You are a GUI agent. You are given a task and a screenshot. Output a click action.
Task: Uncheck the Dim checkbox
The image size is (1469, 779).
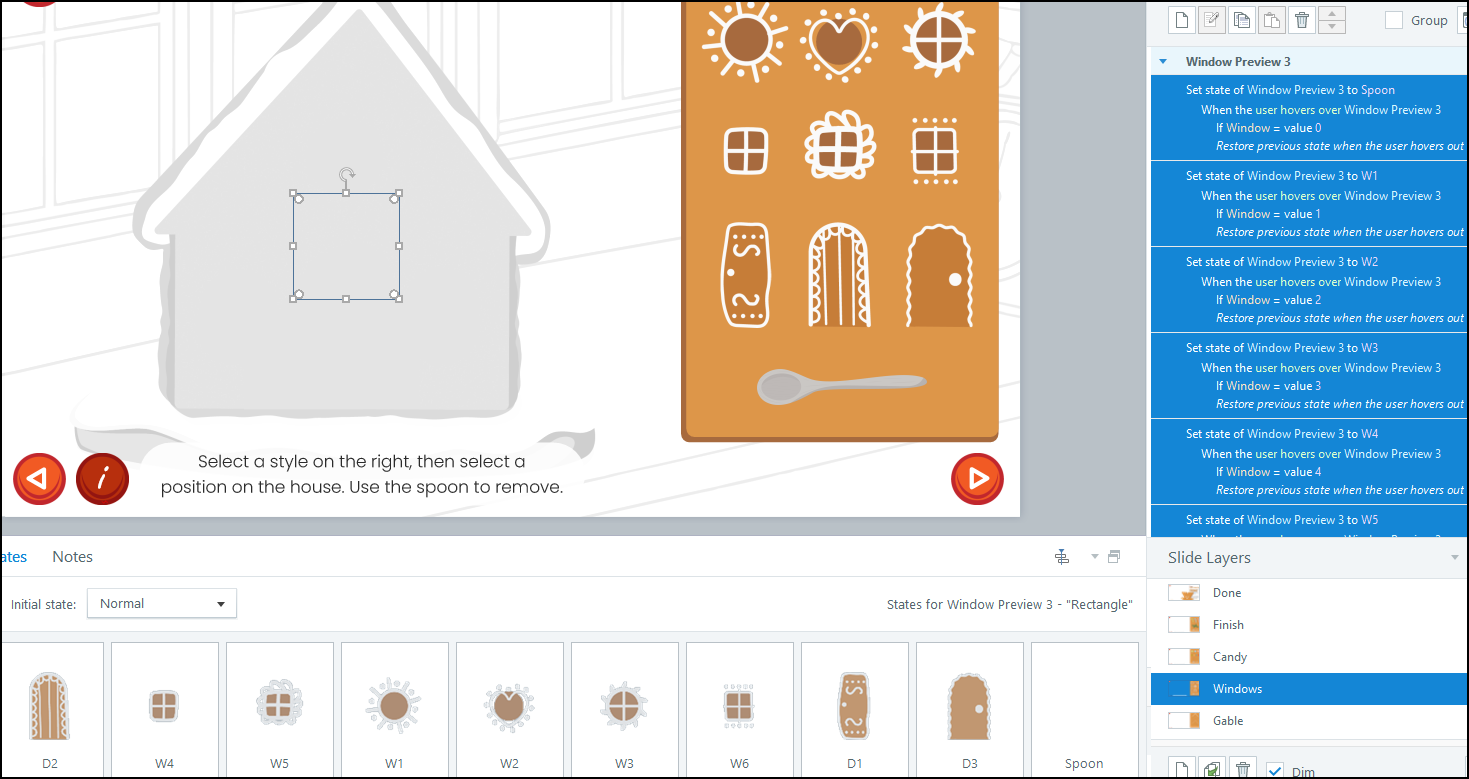[x=1275, y=769]
